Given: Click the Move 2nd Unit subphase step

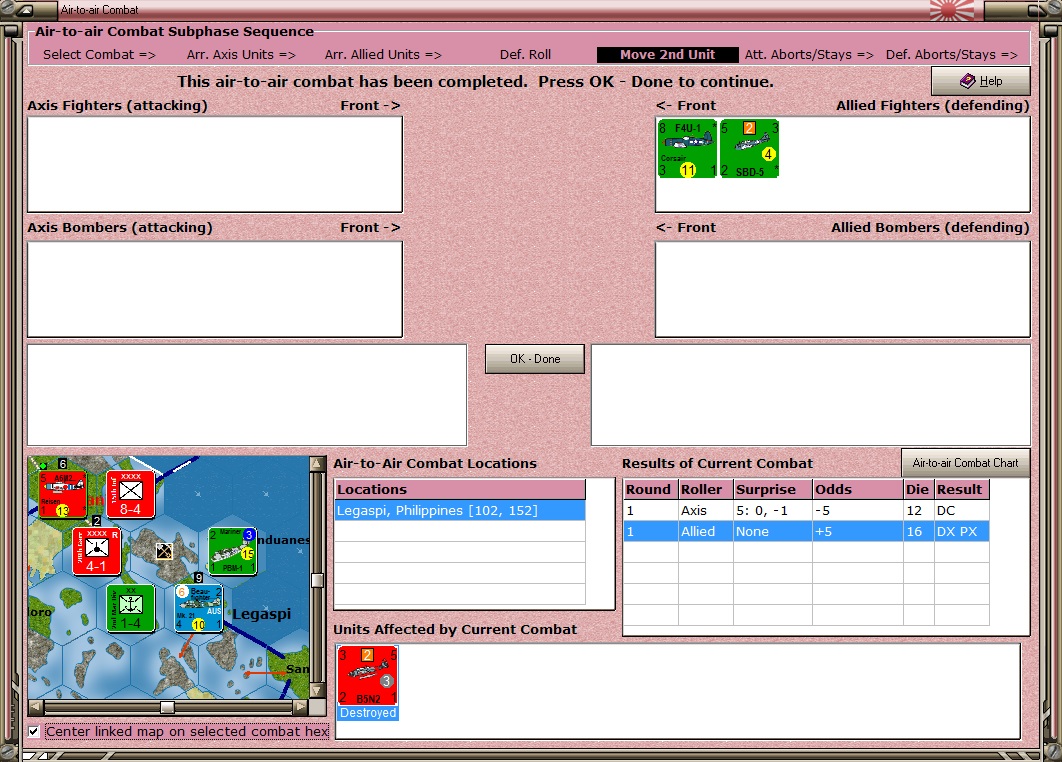Looking at the screenshot, I should (x=667, y=55).
